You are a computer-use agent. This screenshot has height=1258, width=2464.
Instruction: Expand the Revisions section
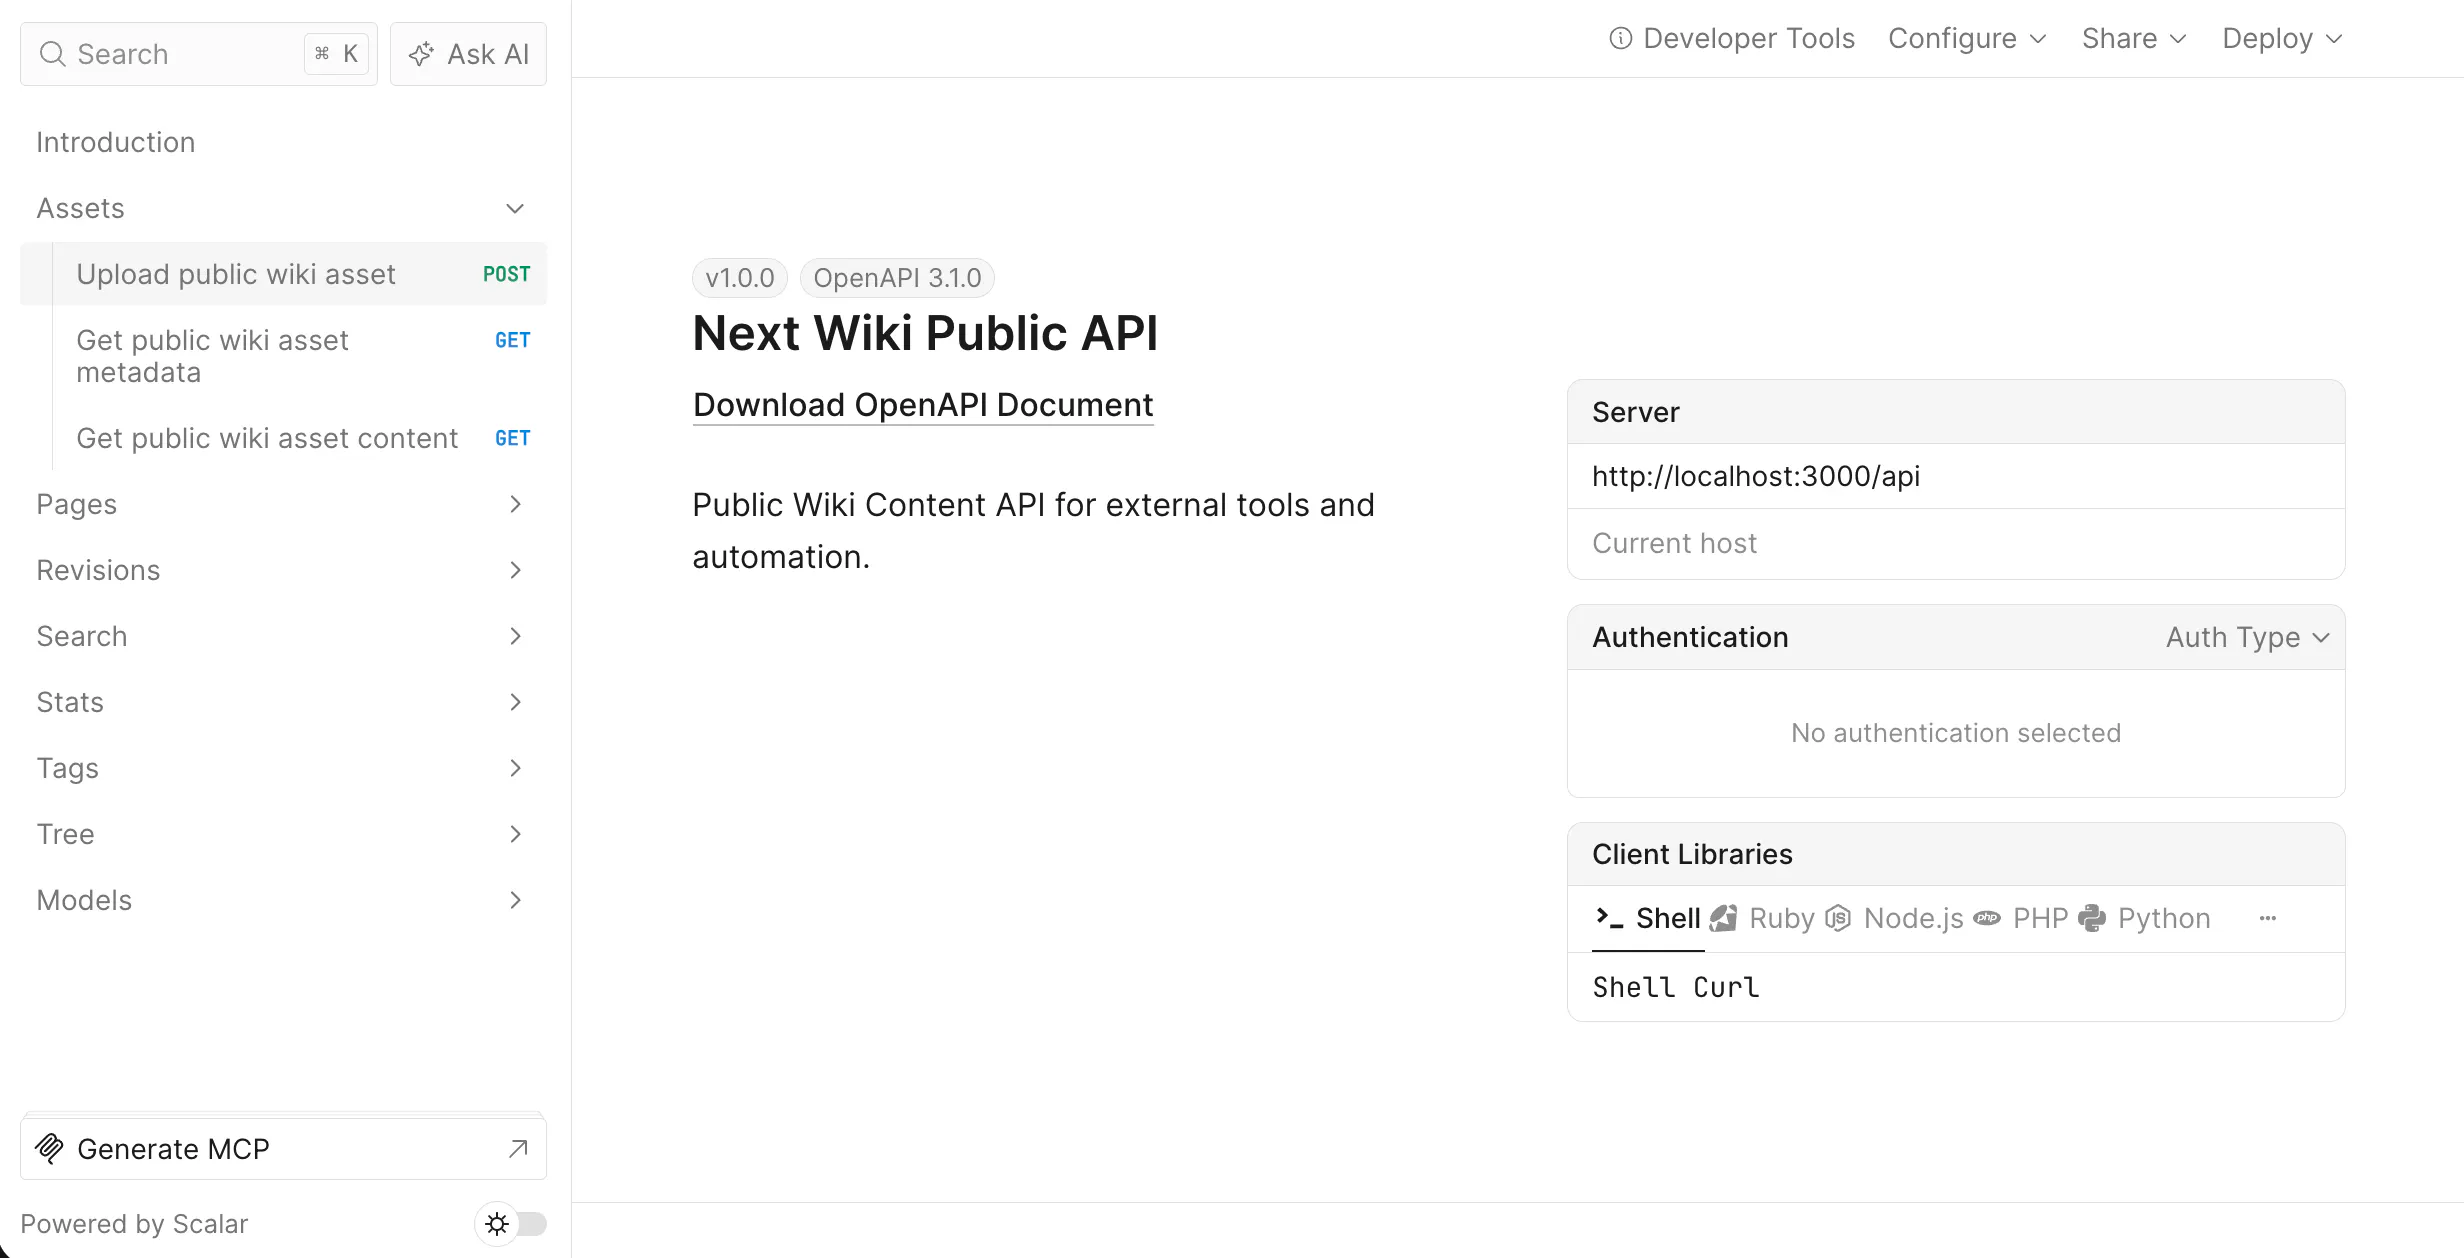coord(515,570)
